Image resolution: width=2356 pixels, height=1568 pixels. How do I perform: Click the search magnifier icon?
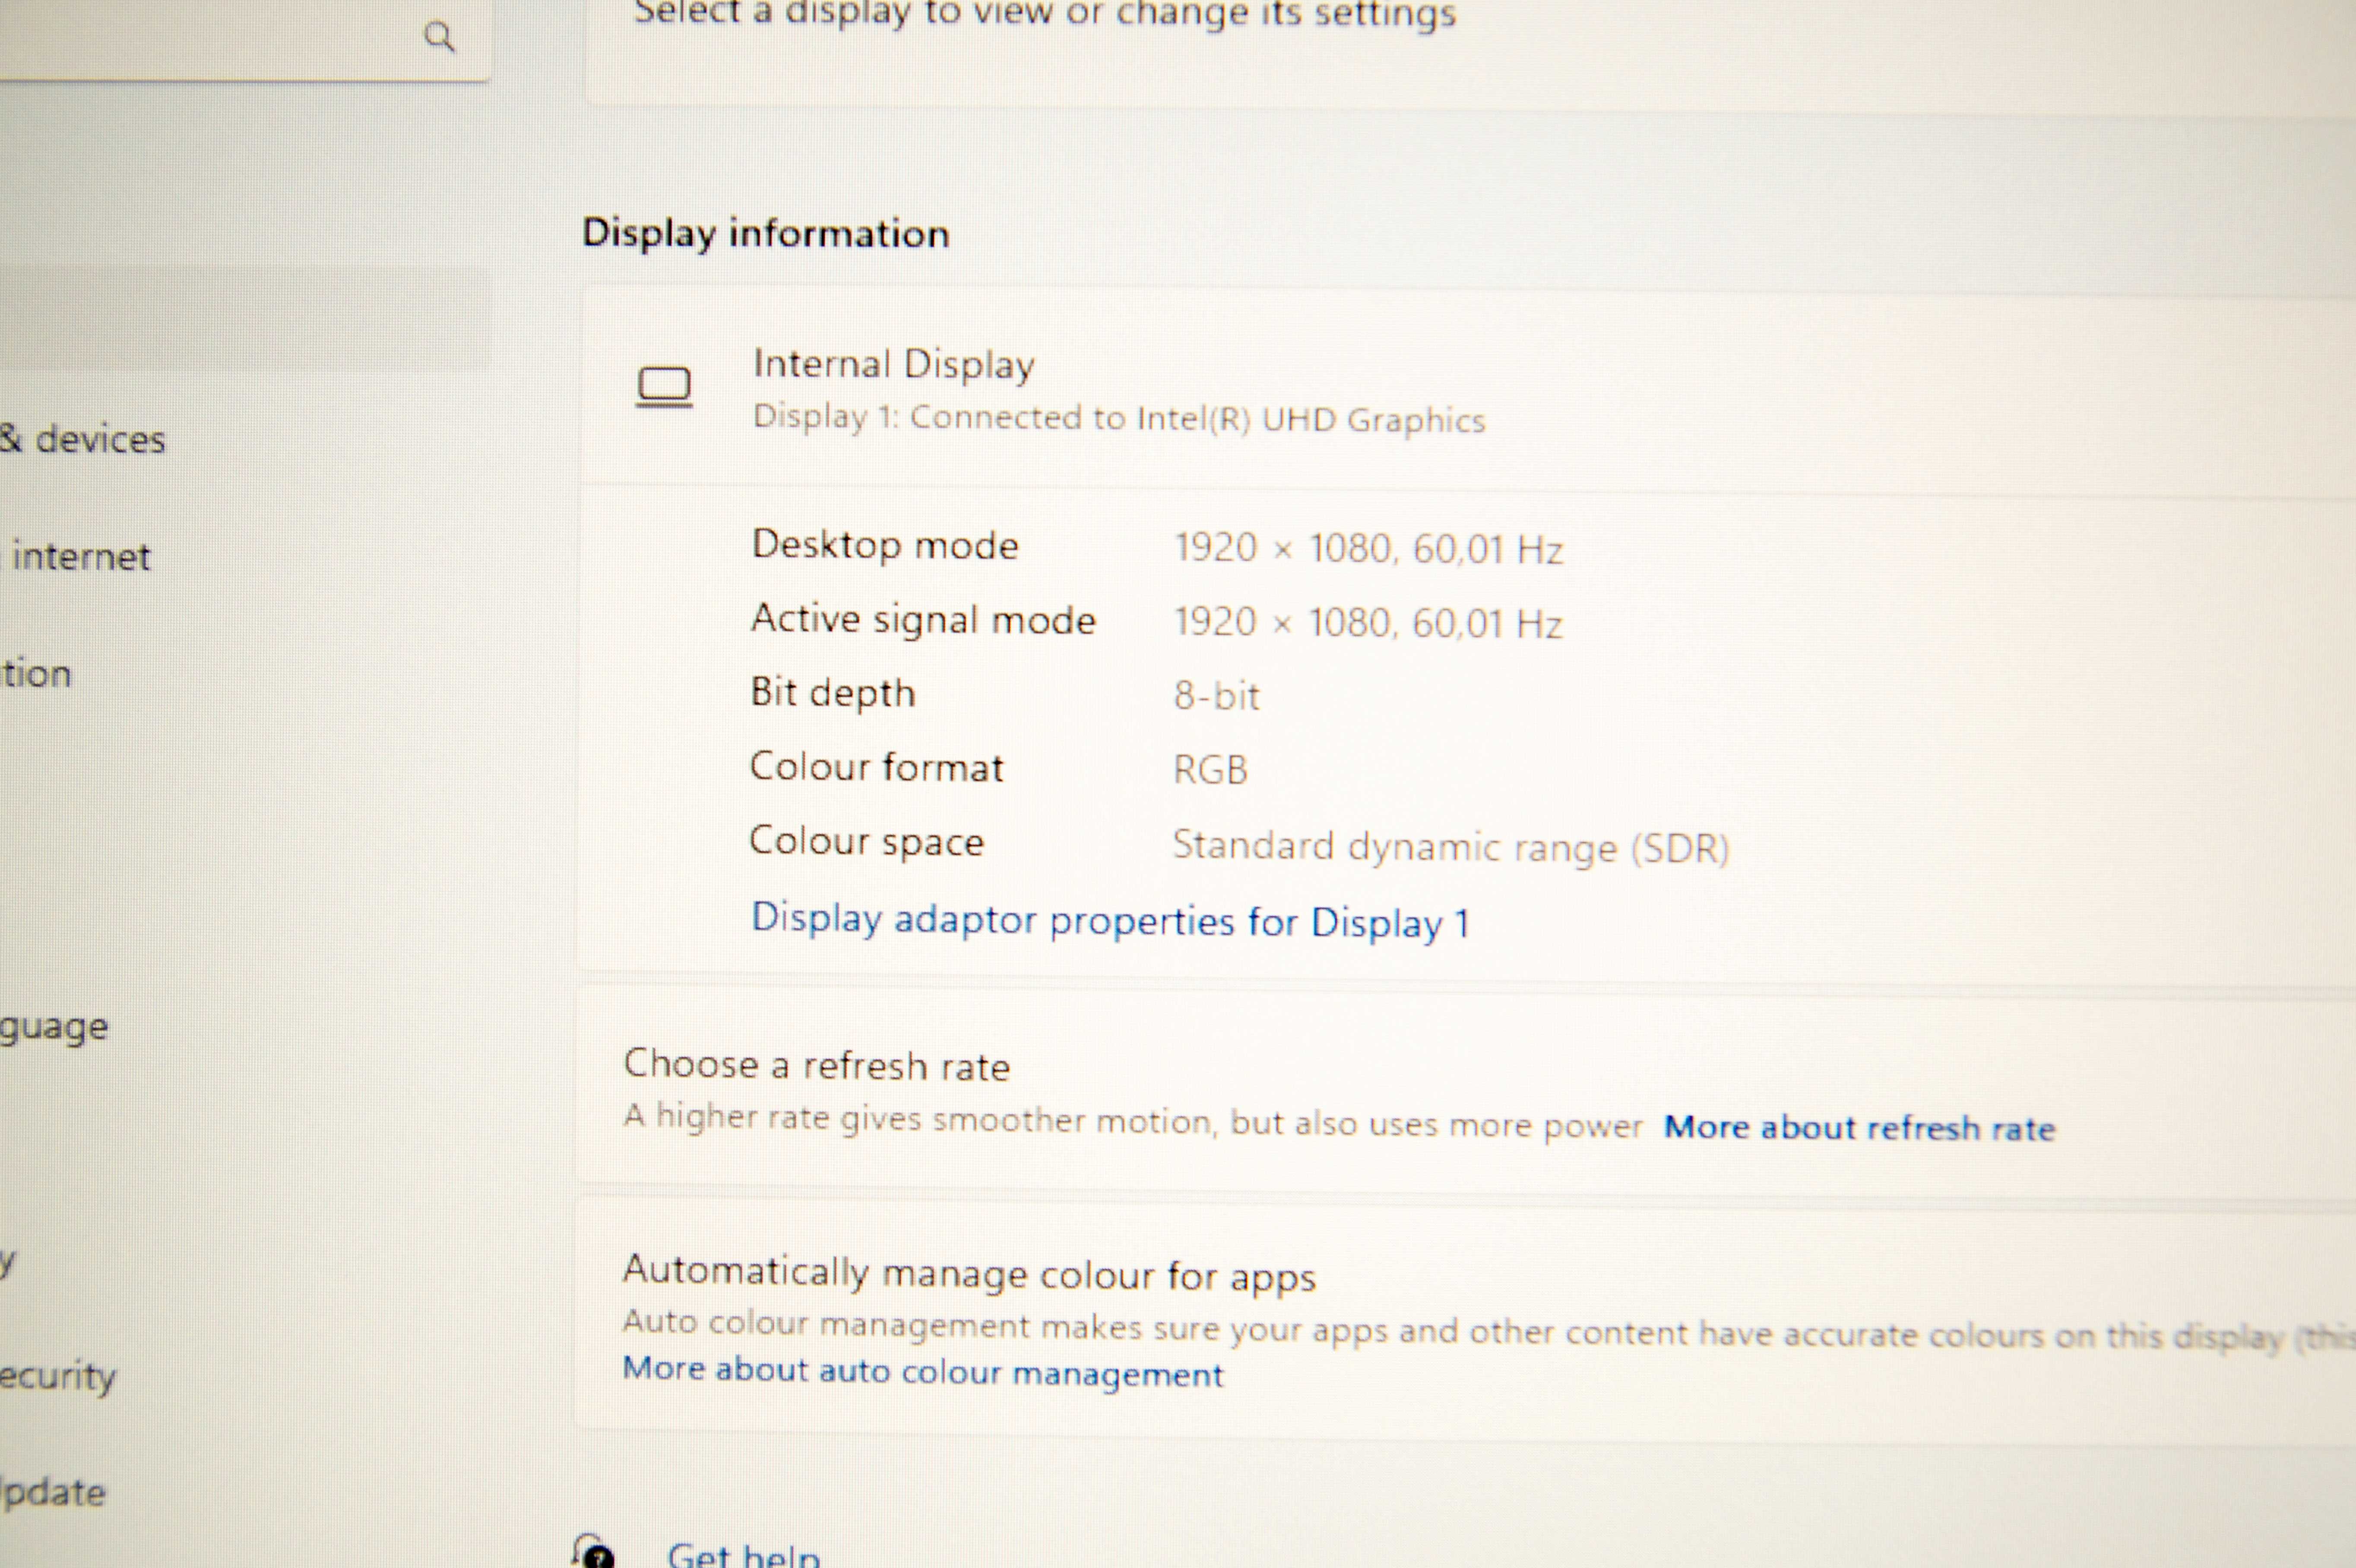[439, 37]
